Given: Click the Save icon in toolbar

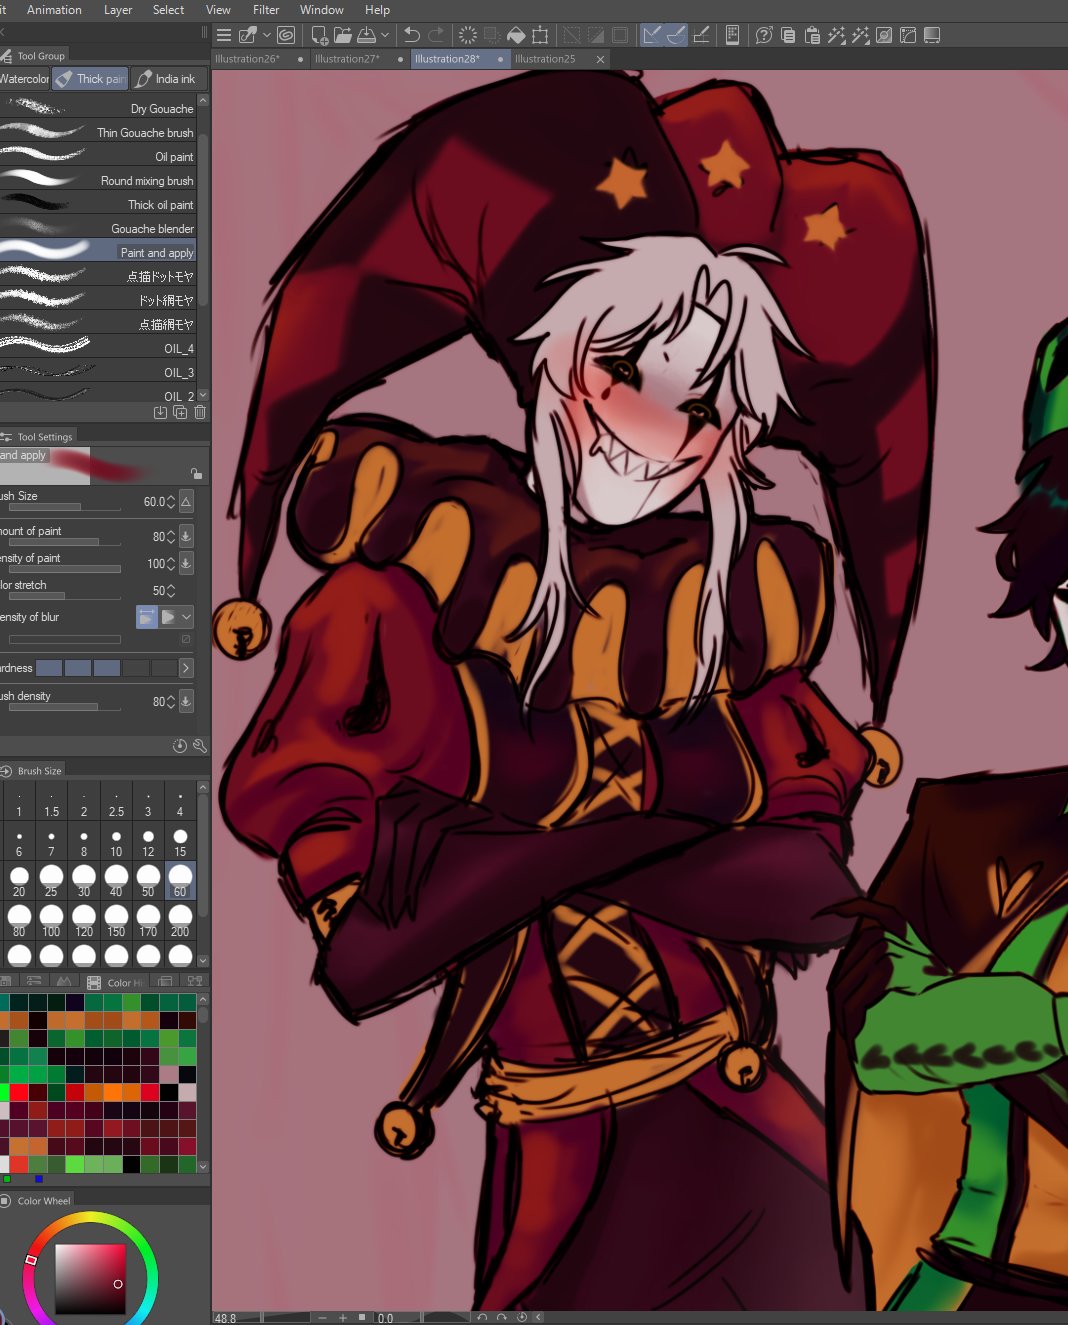Looking at the screenshot, I should click(x=367, y=35).
